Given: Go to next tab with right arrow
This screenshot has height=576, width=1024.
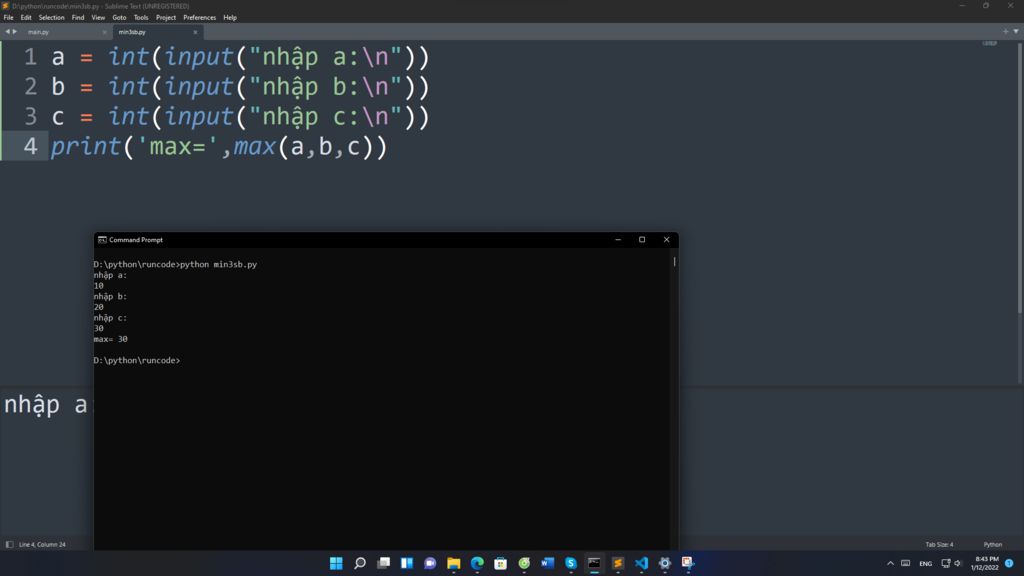Looking at the screenshot, I should [x=14, y=31].
